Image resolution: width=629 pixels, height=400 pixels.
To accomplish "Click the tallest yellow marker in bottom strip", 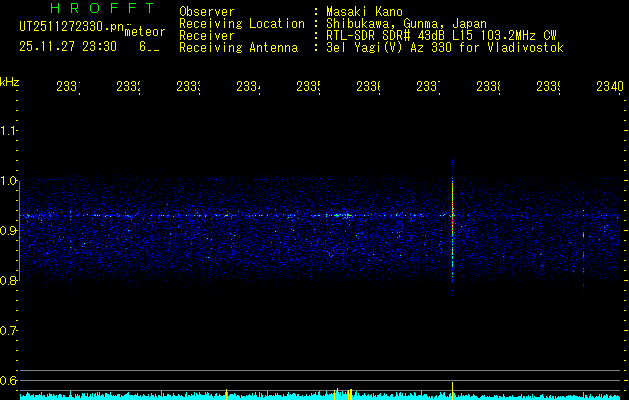I will point(452,391).
